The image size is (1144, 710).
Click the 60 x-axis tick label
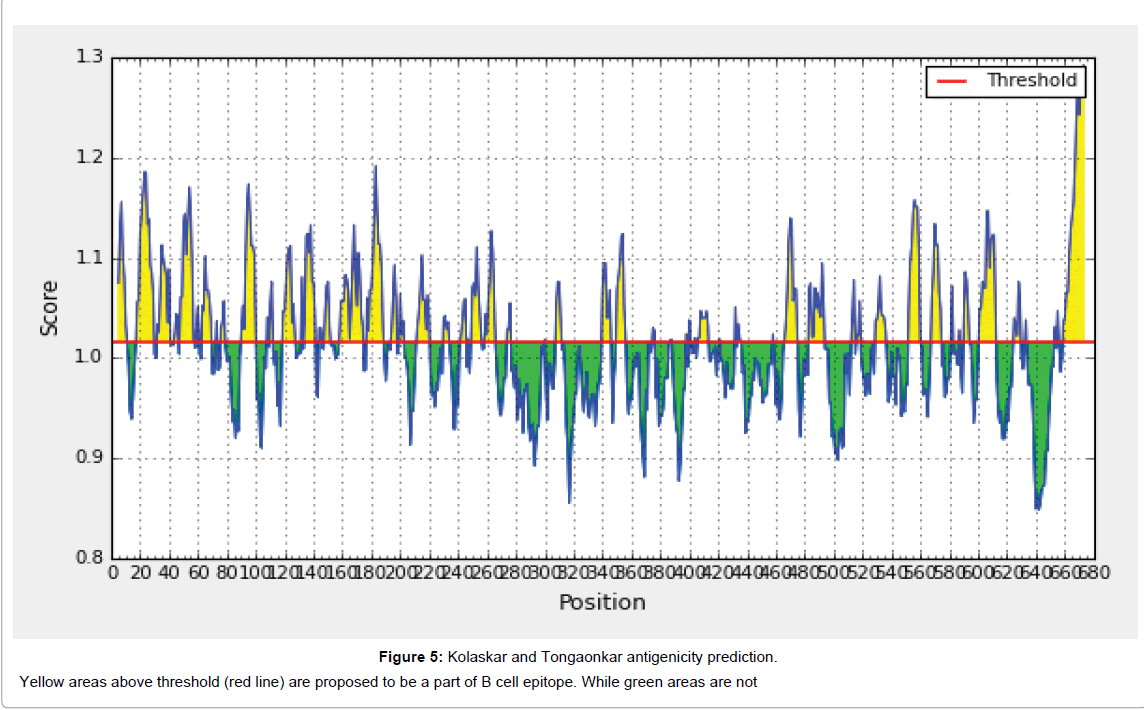coord(196,573)
